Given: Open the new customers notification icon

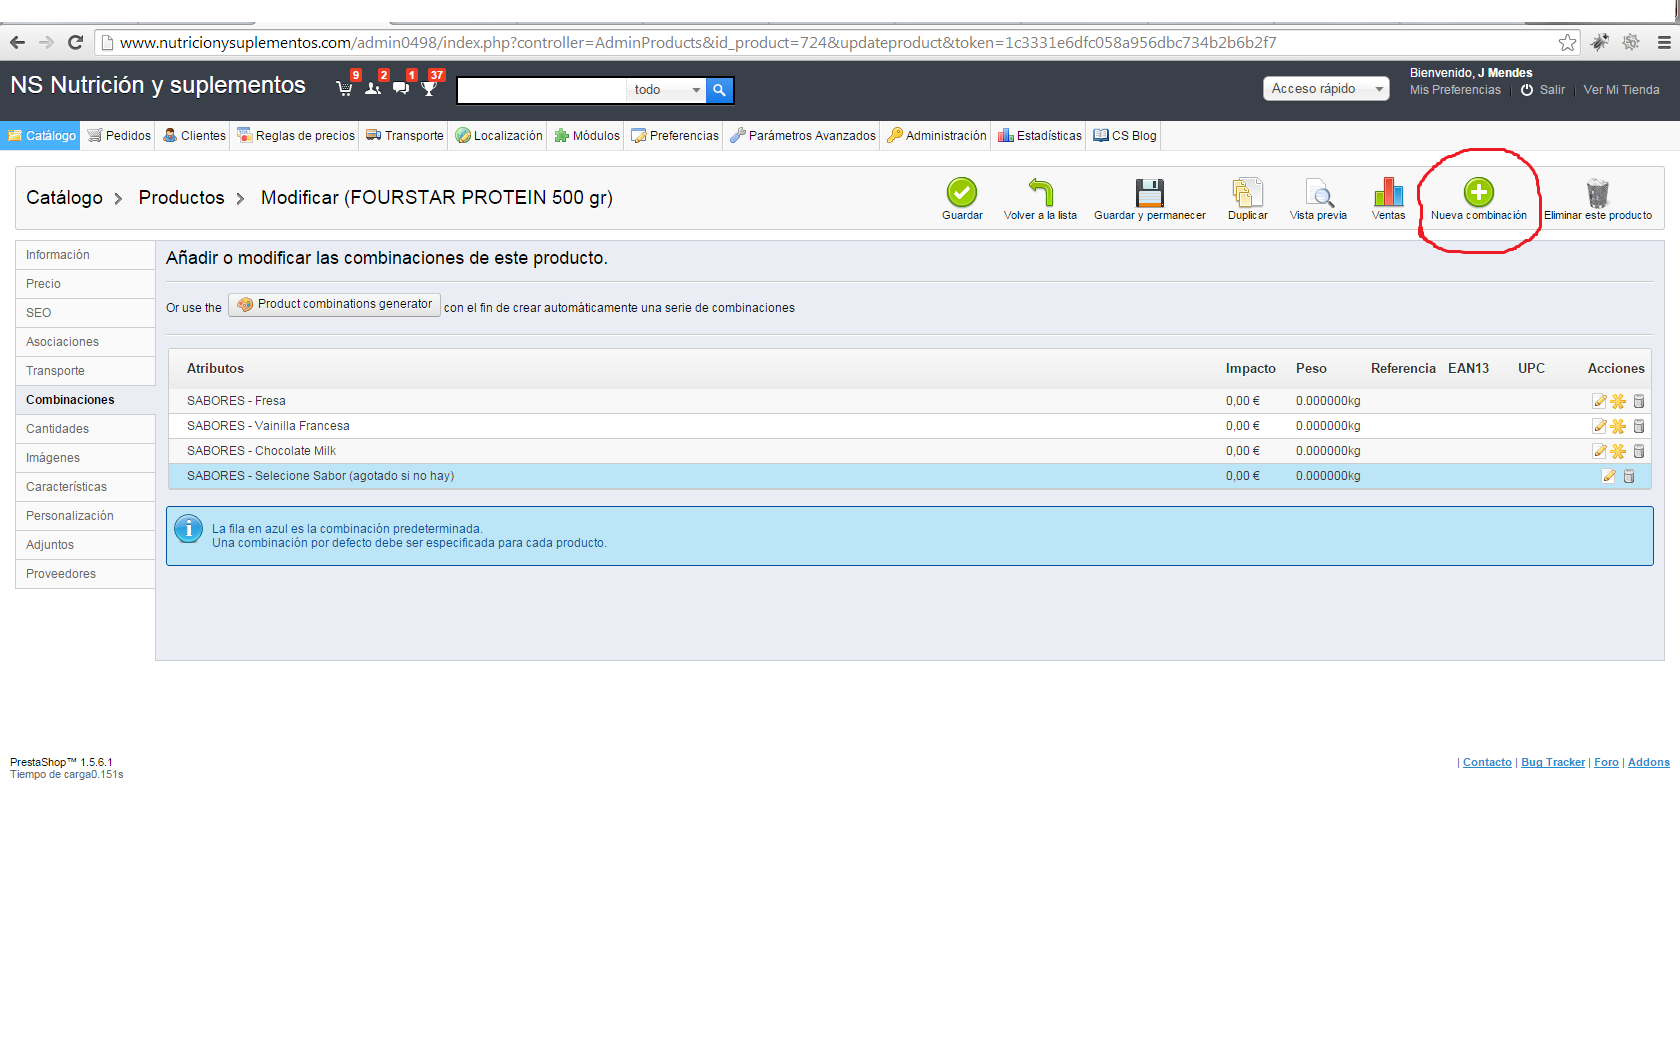Looking at the screenshot, I should point(372,88).
